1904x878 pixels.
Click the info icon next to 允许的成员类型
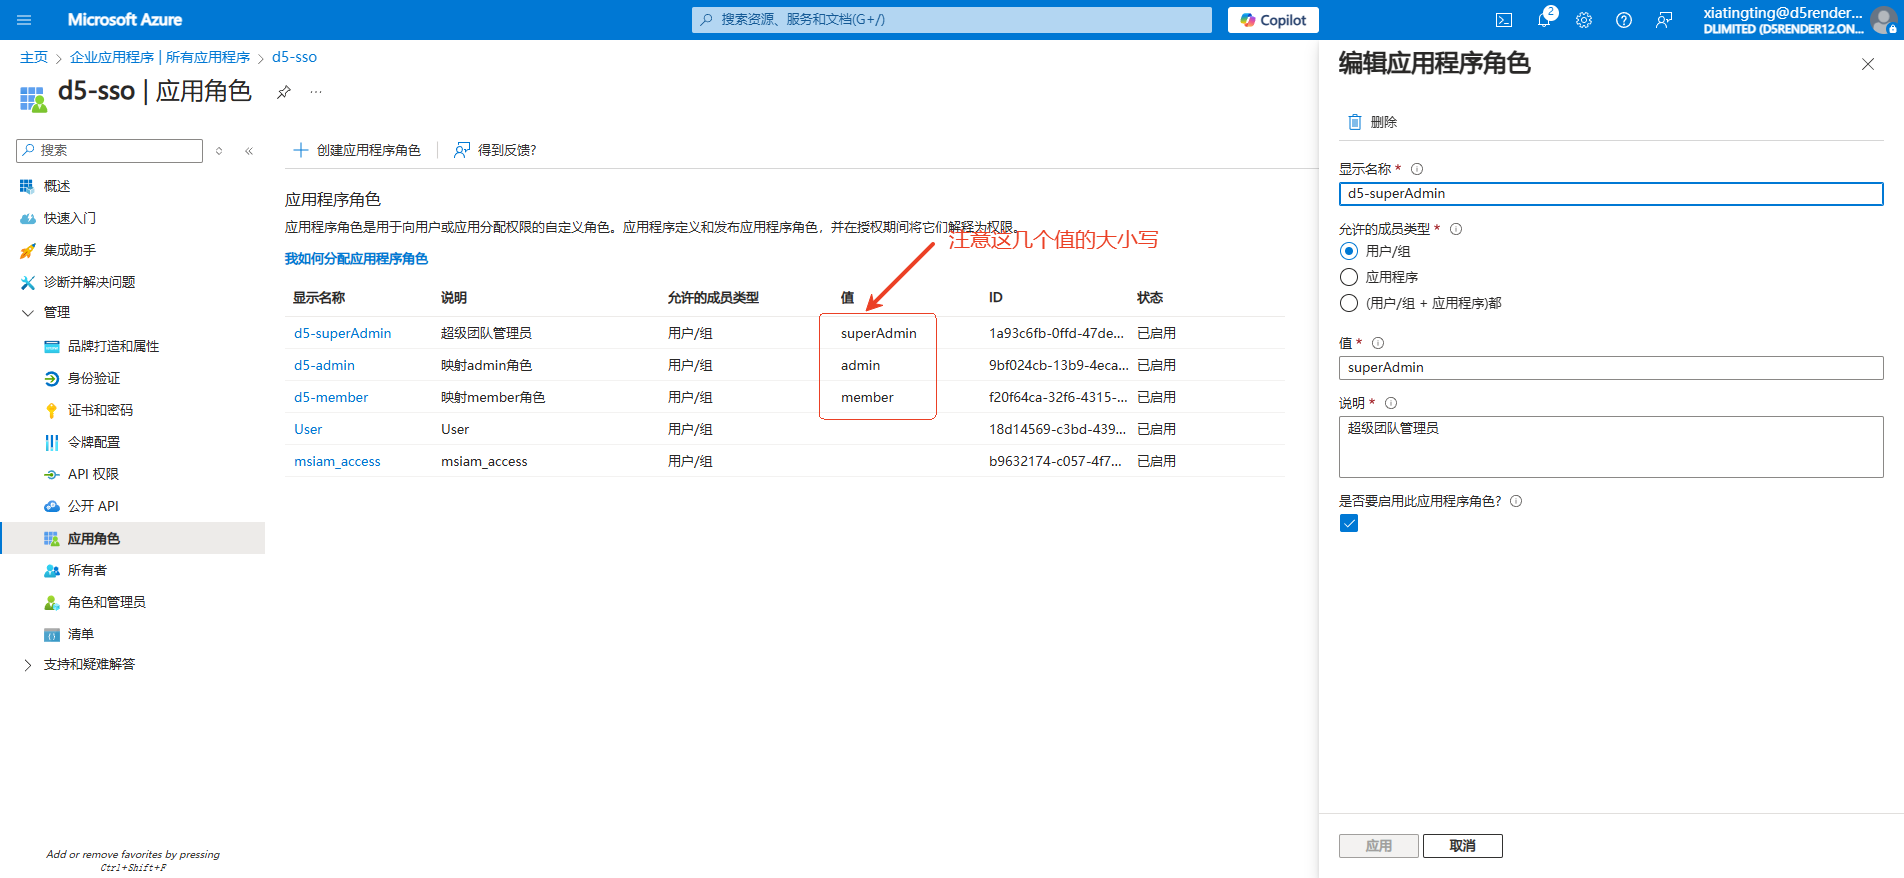coord(1456,229)
